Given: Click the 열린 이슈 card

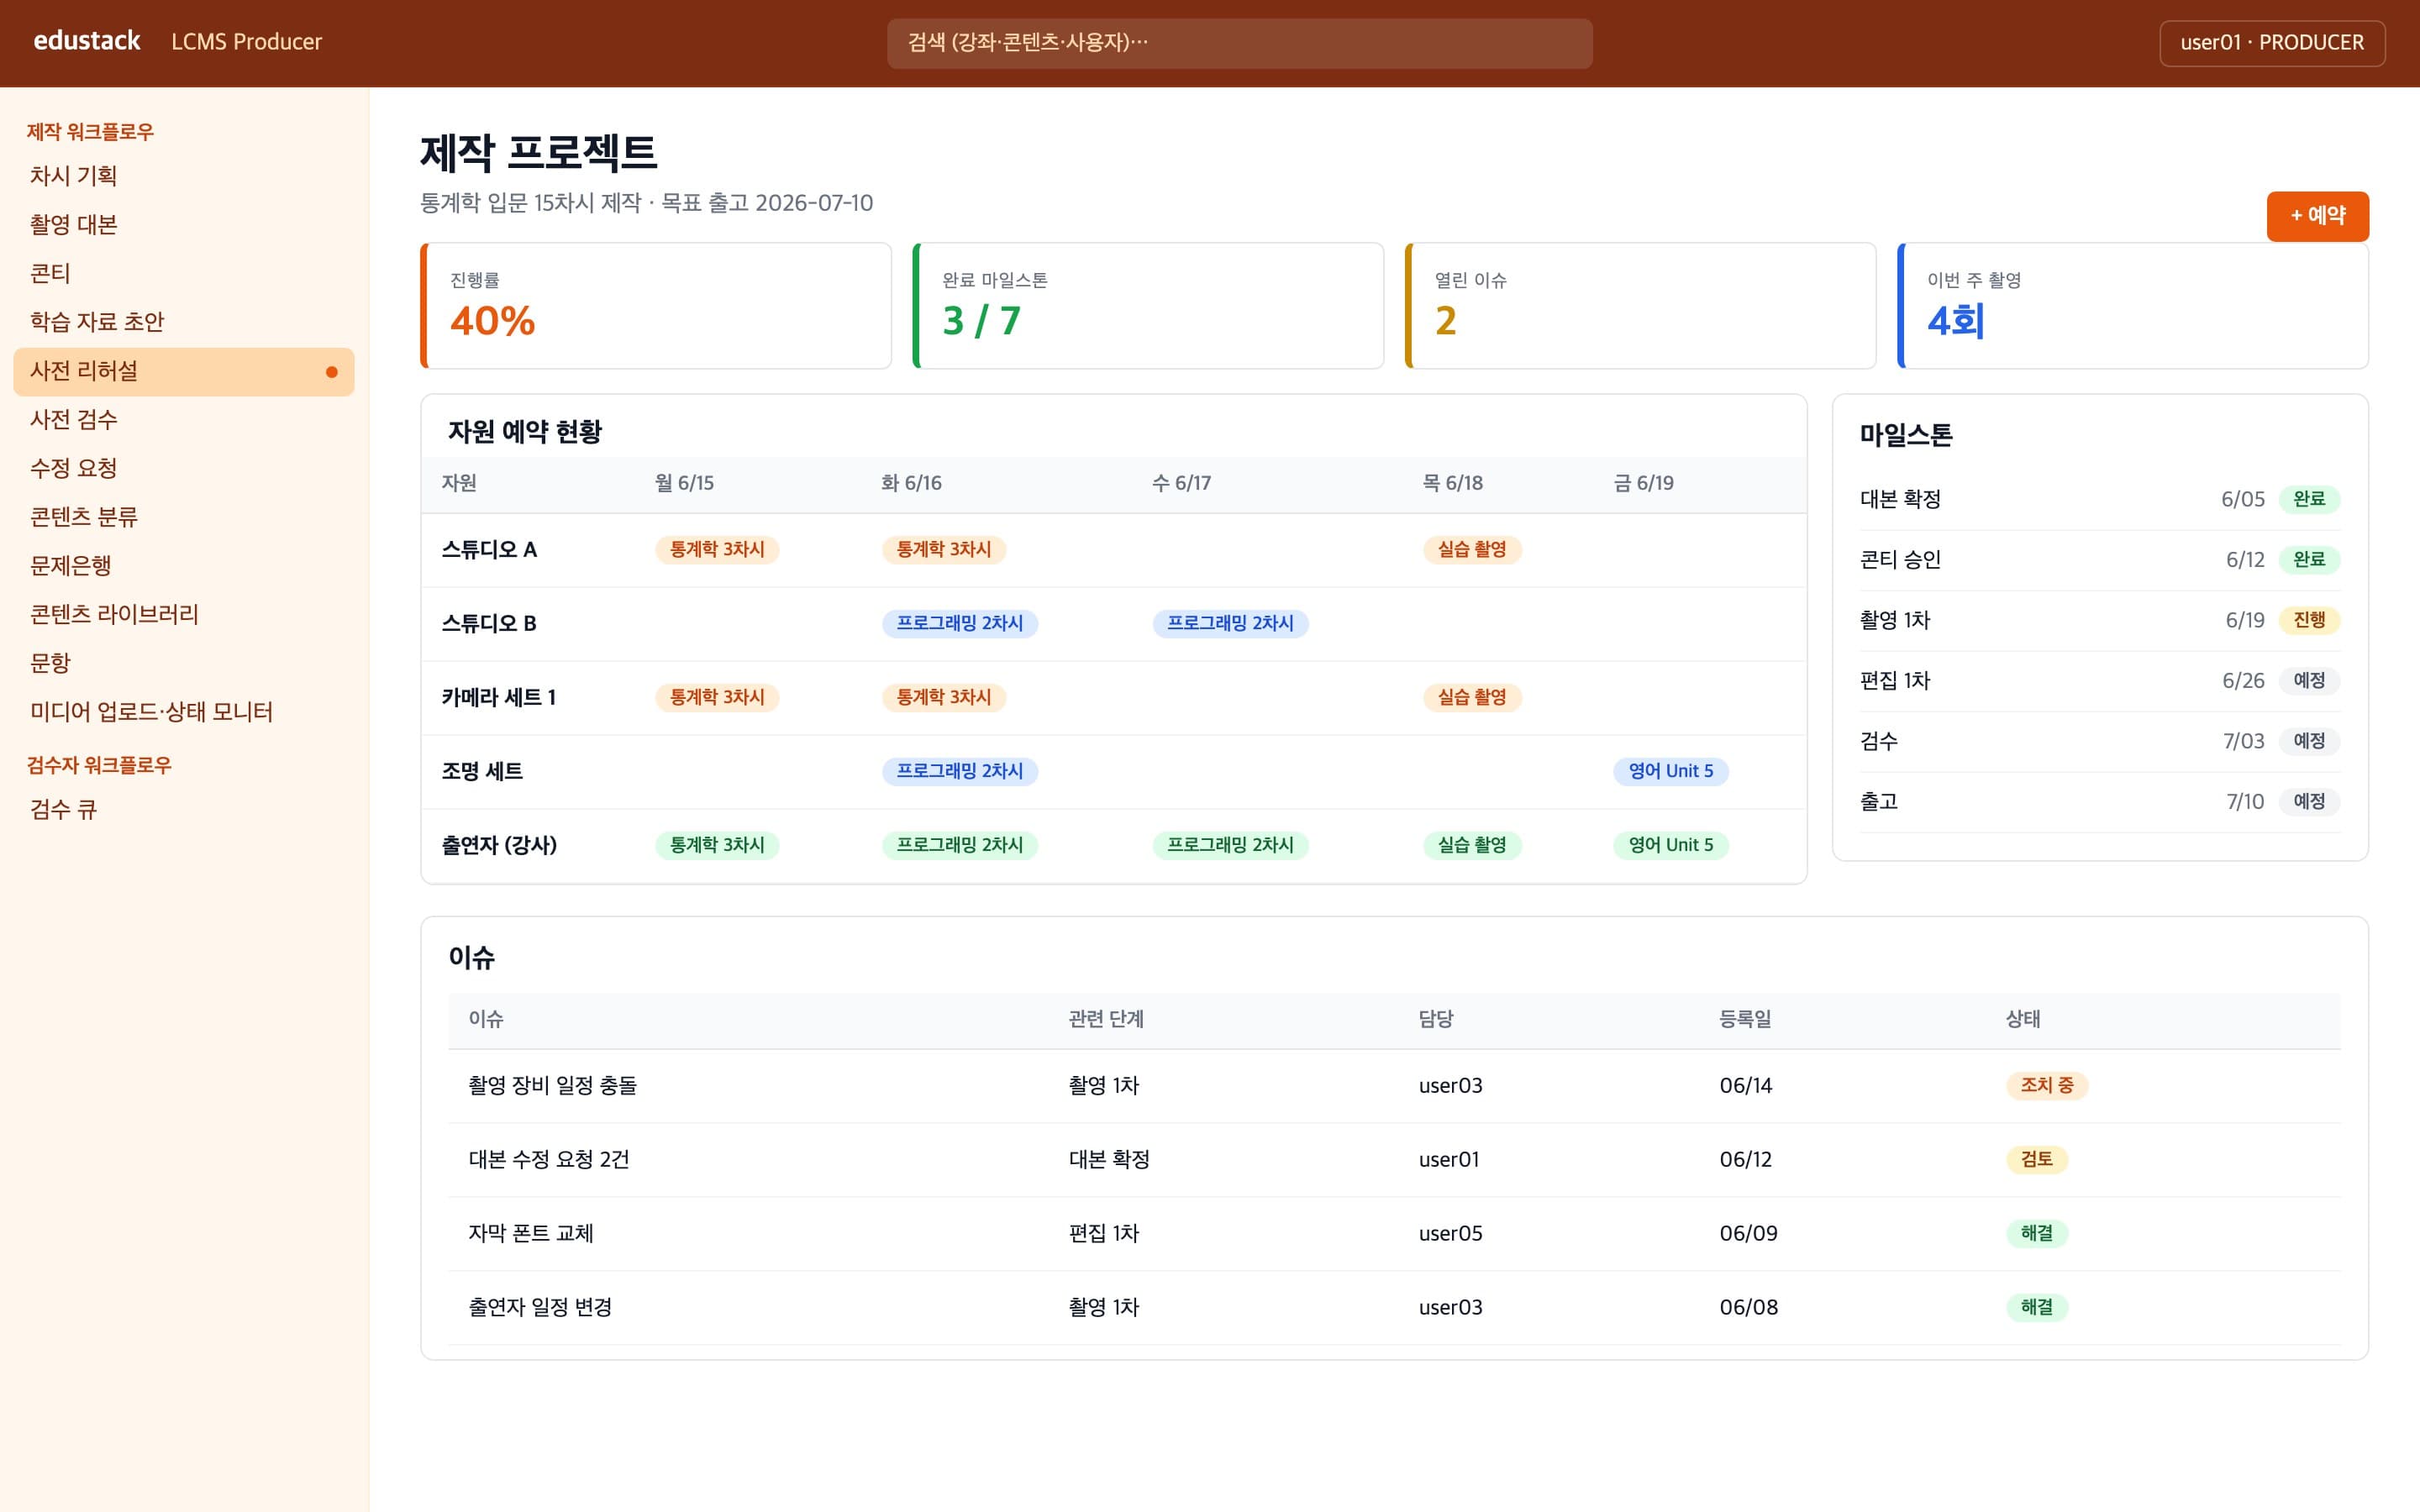Looking at the screenshot, I should point(1640,306).
